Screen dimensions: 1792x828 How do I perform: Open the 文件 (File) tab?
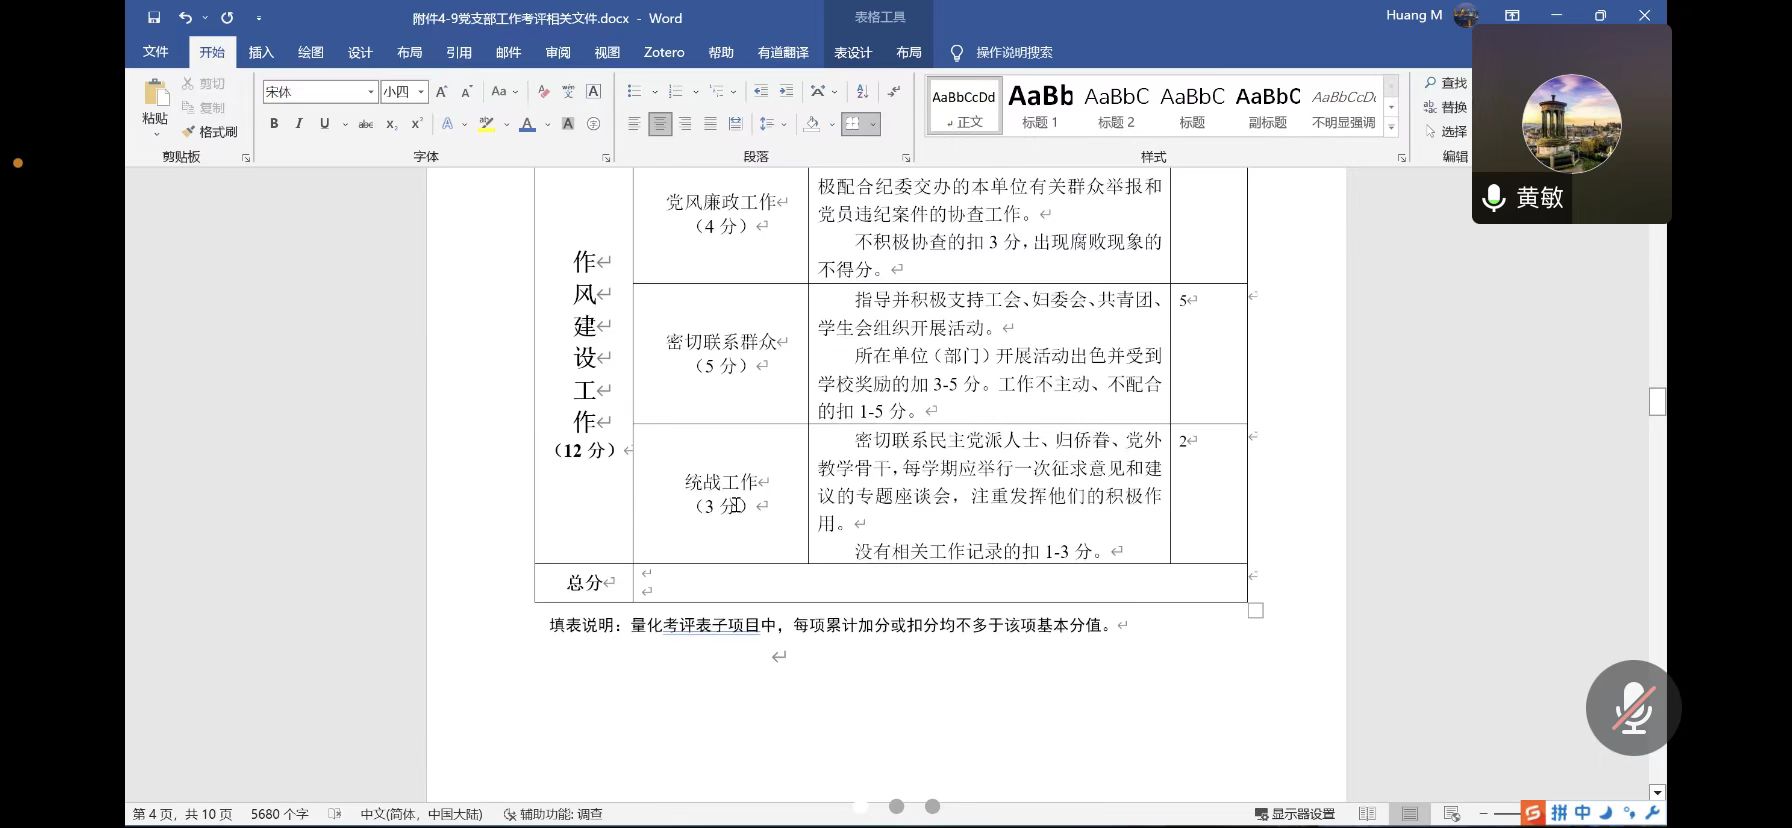(x=155, y=52)
